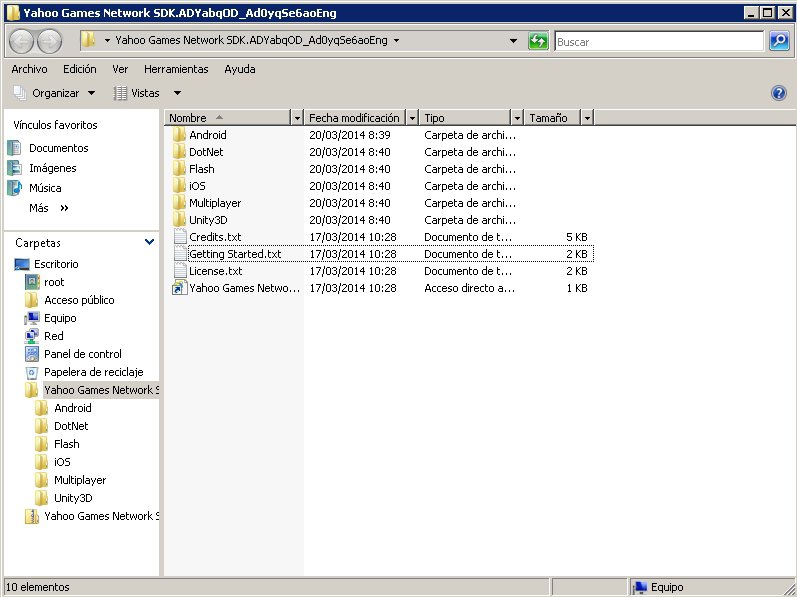Screen dimensions: 797x597
Task: Select the zipped Yahoo Games Network archive icon
Action: click(x=32, y=516)
